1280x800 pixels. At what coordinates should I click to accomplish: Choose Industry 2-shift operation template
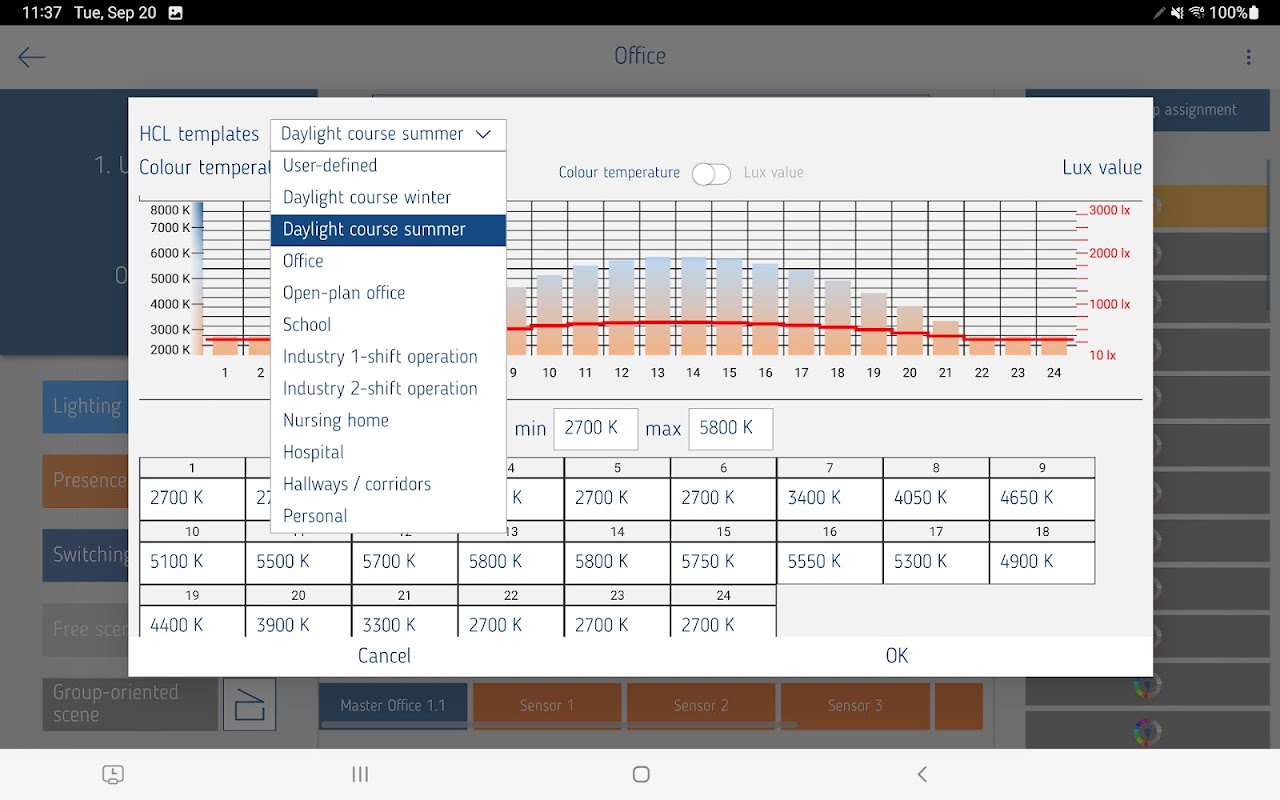(x=380, y=389)
